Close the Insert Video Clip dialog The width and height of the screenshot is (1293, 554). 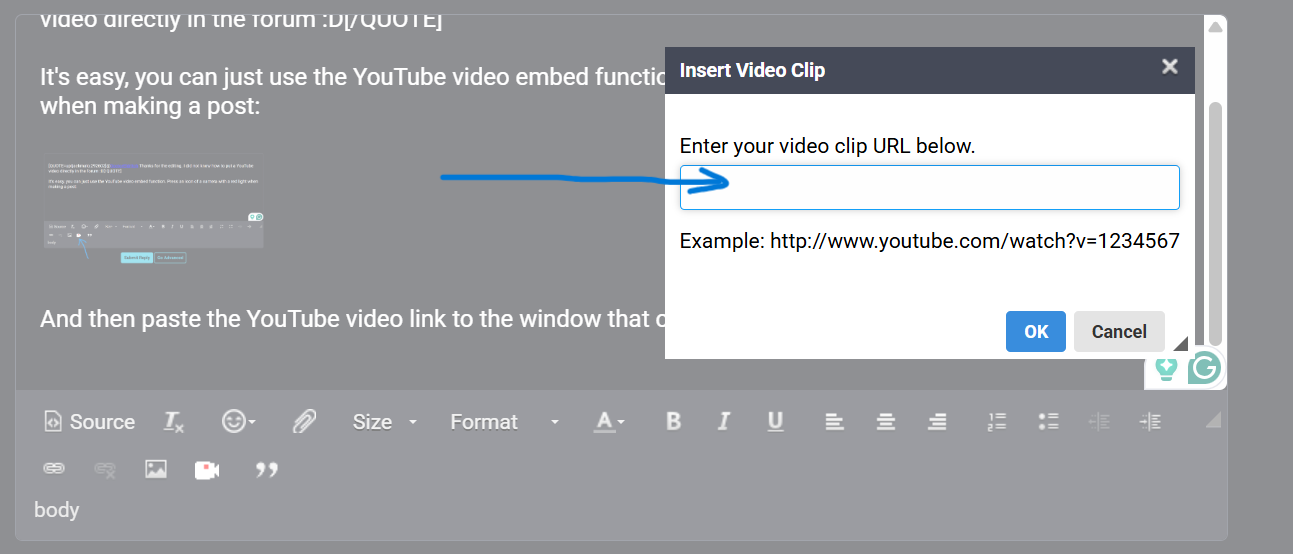(1169, 67)
